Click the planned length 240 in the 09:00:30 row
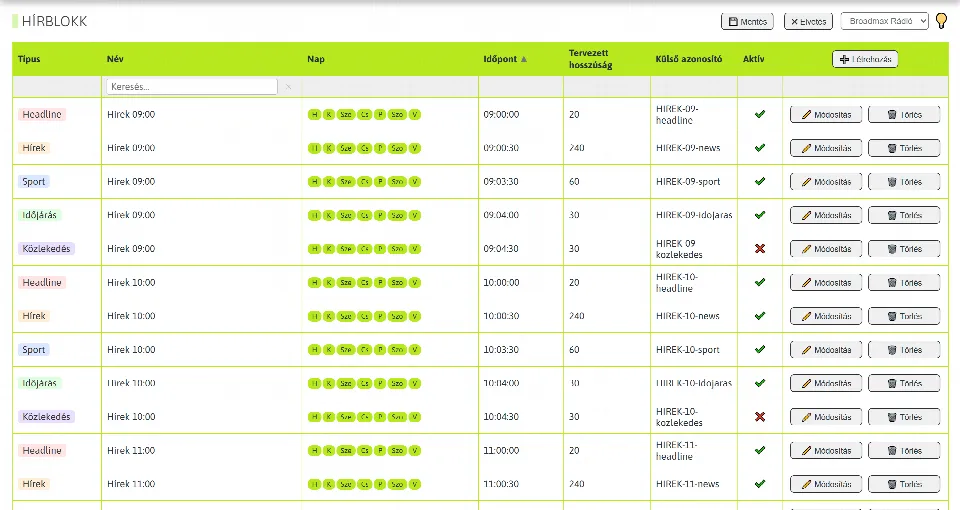This screenshot has width=960, height=510. 577,148
